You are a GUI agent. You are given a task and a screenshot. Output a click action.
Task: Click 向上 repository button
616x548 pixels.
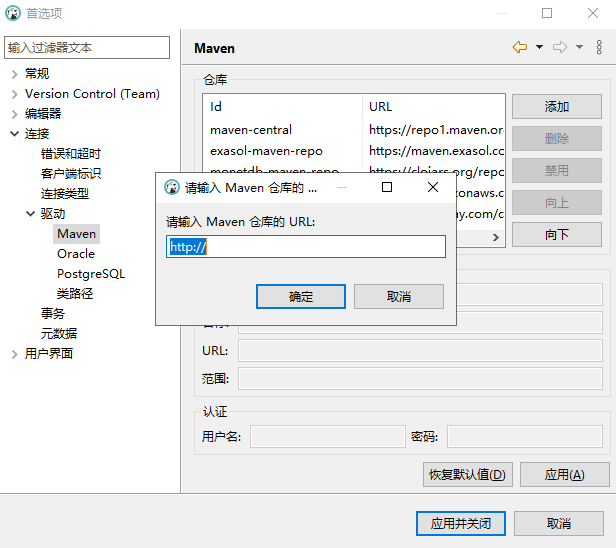(x=557, y=203)
